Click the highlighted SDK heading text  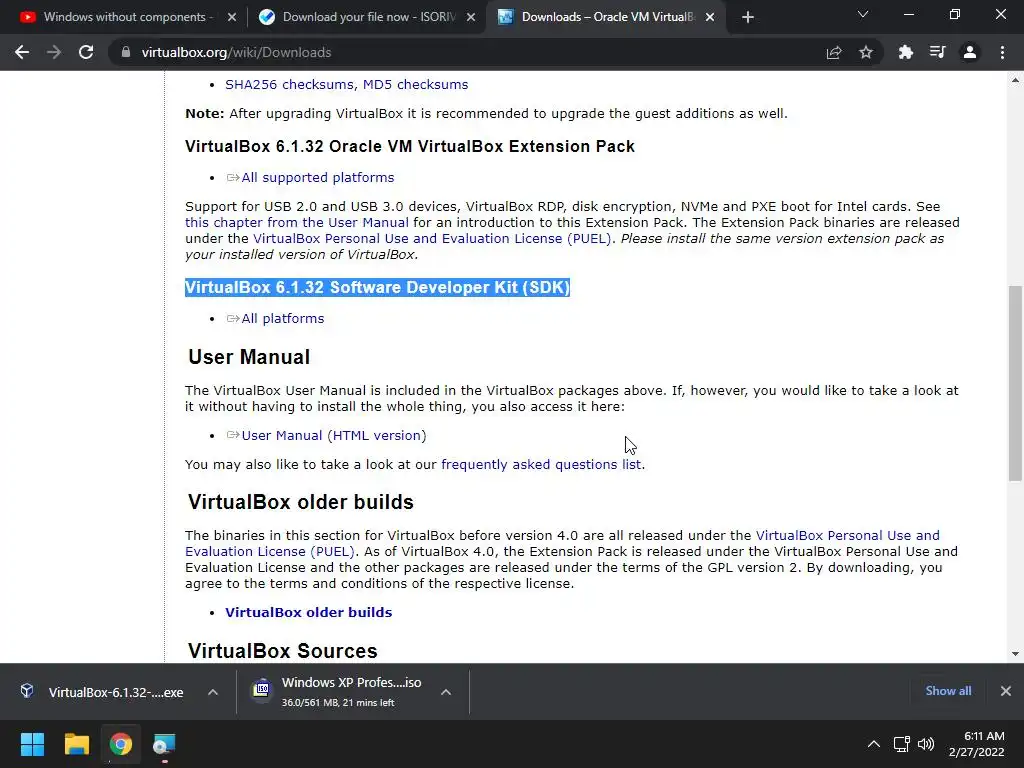(377, 287)
